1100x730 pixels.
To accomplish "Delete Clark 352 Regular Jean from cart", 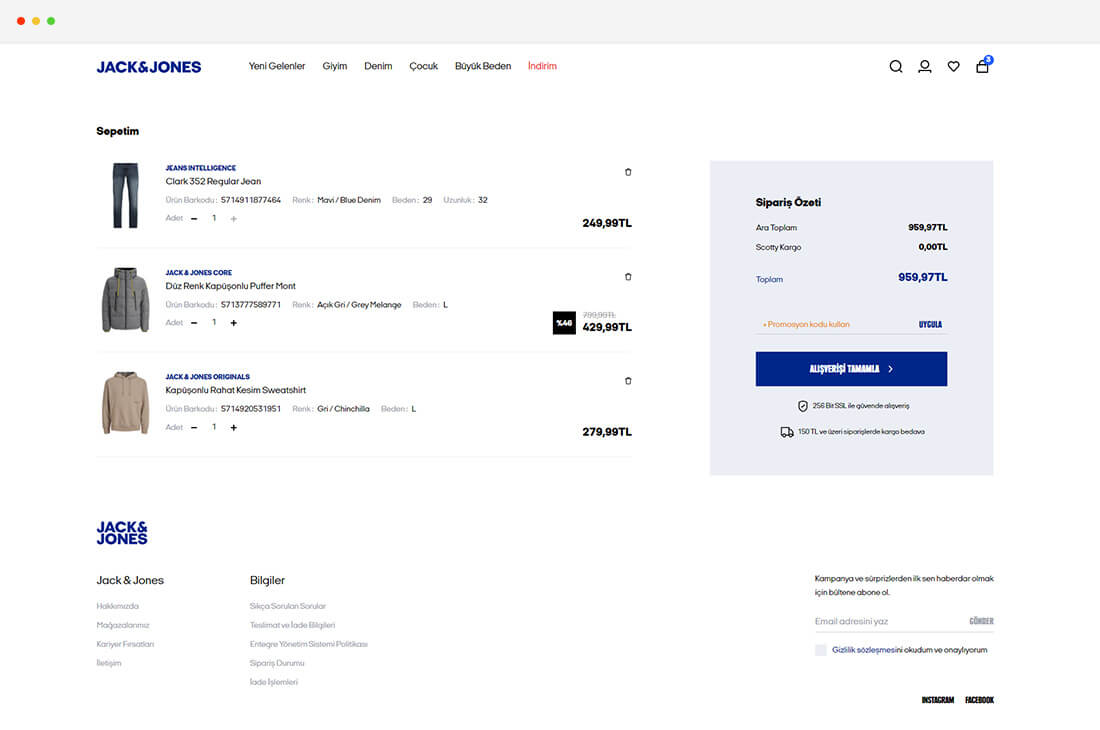I will (628, 172).
